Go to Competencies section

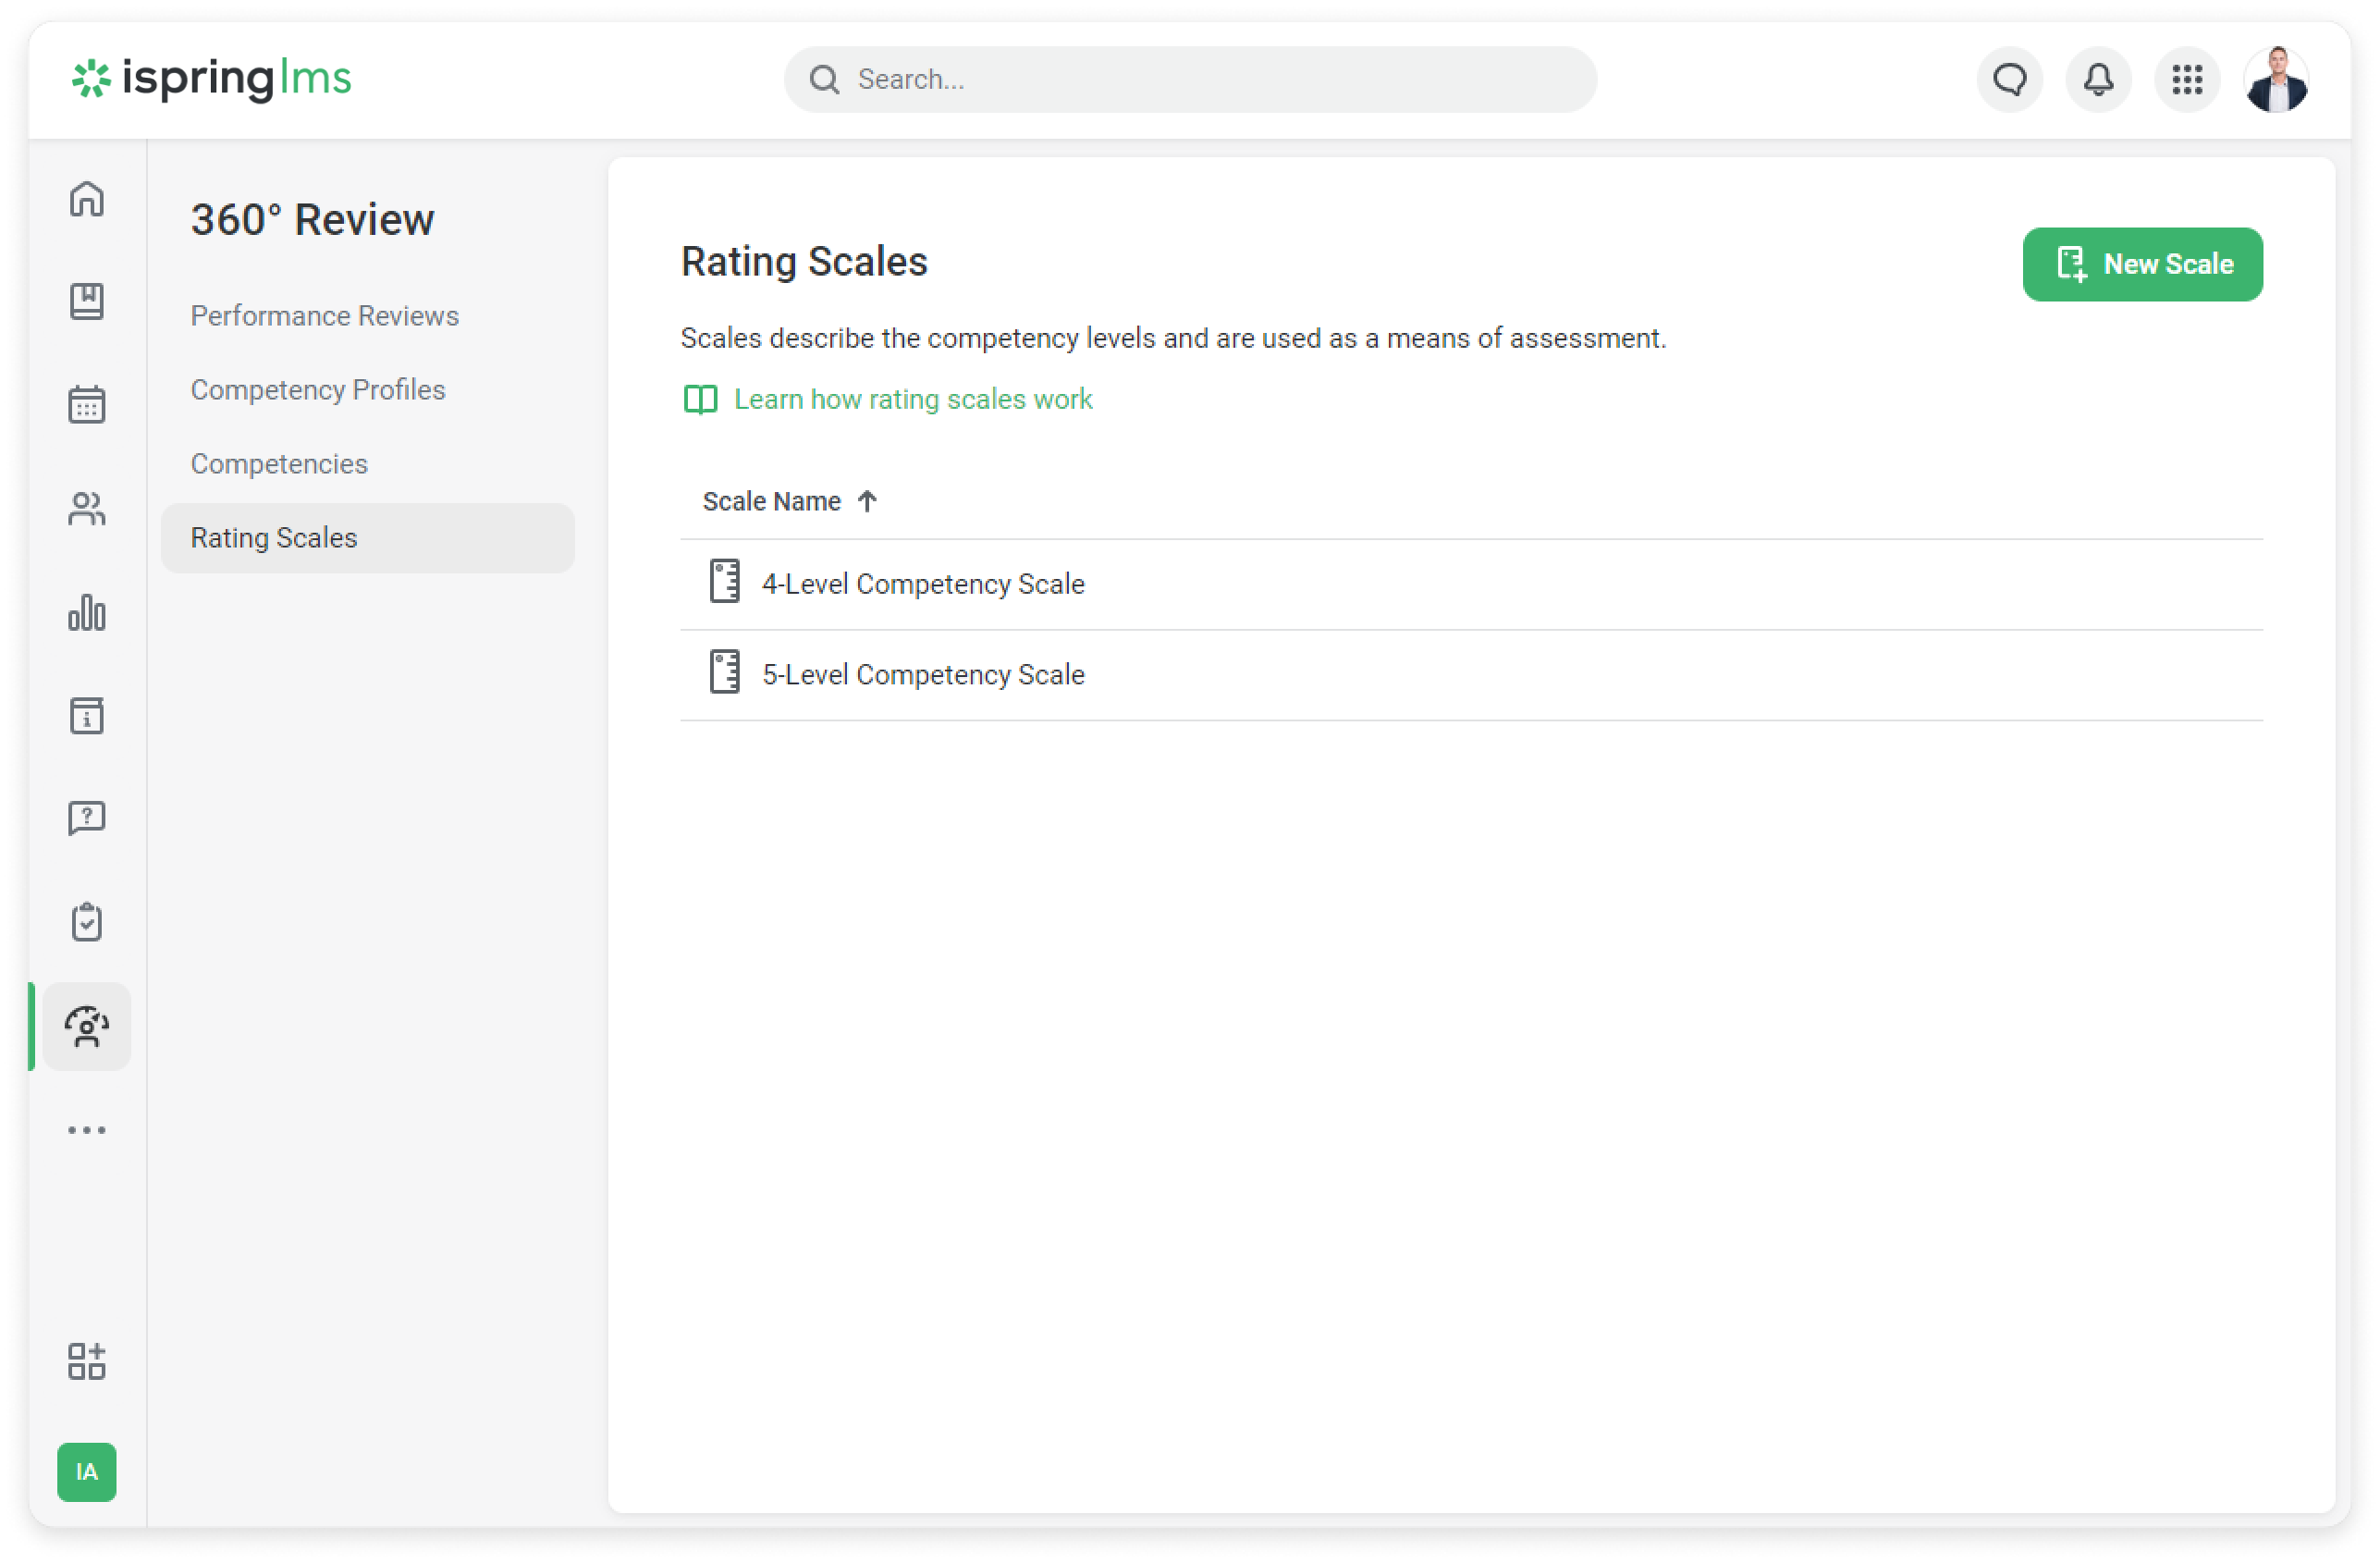point(279,464)
